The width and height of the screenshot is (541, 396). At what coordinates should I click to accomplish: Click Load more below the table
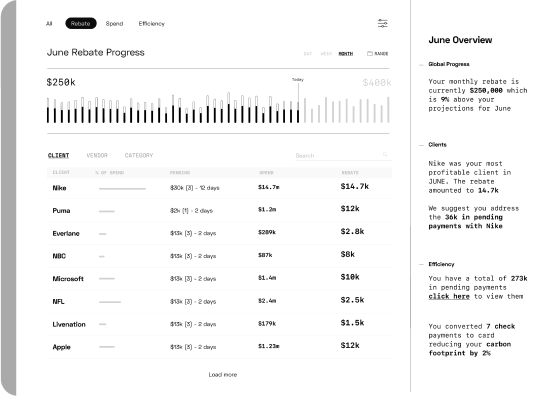point(223,375)
